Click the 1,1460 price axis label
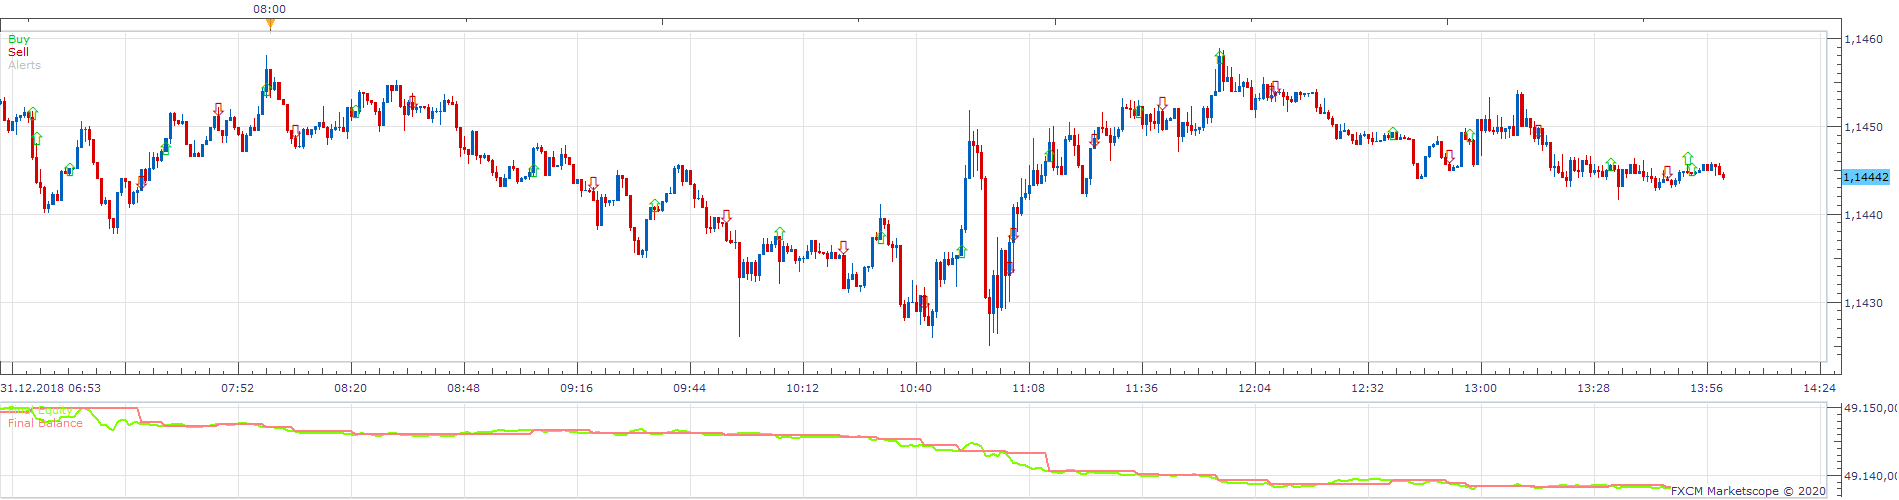The height and width of the screenshot is (500, 1899). (x=1863, y=39)
